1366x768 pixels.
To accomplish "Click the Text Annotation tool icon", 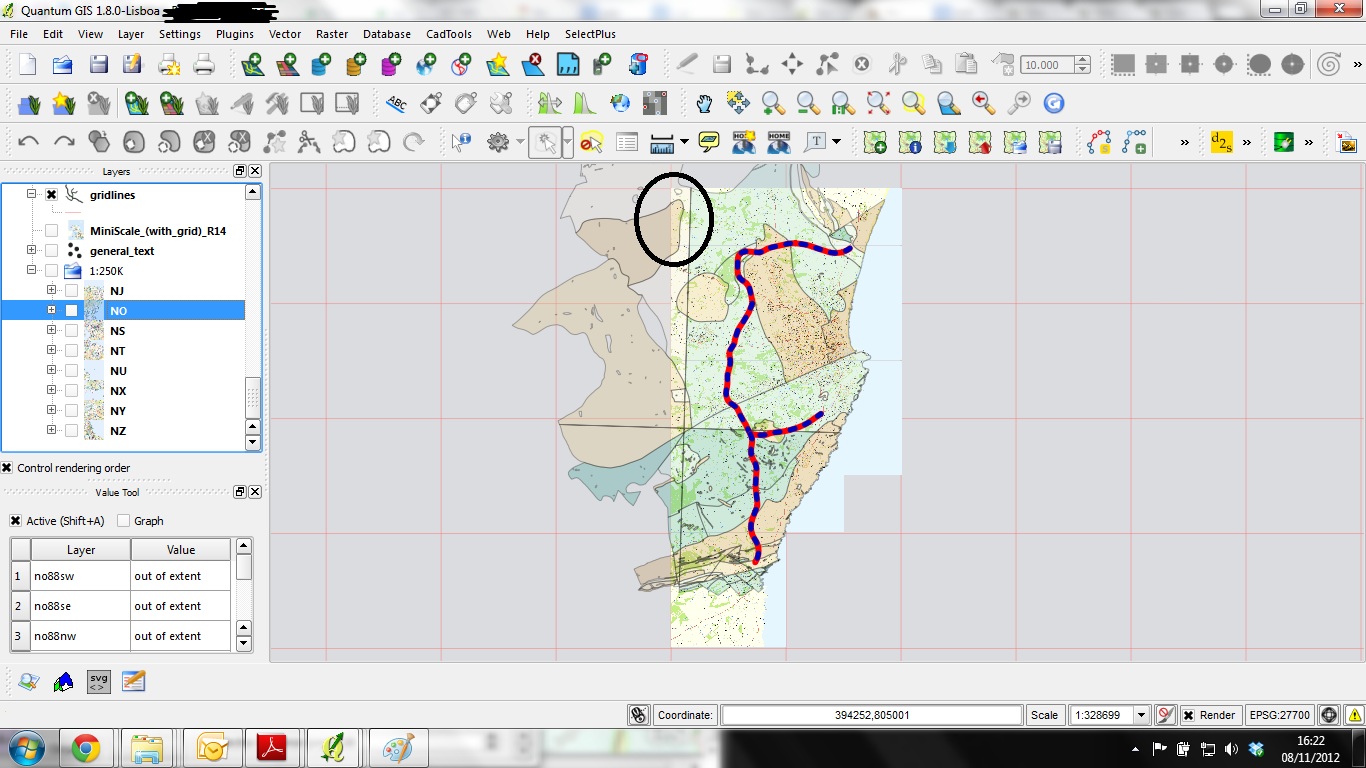I will tap(816, 142).
